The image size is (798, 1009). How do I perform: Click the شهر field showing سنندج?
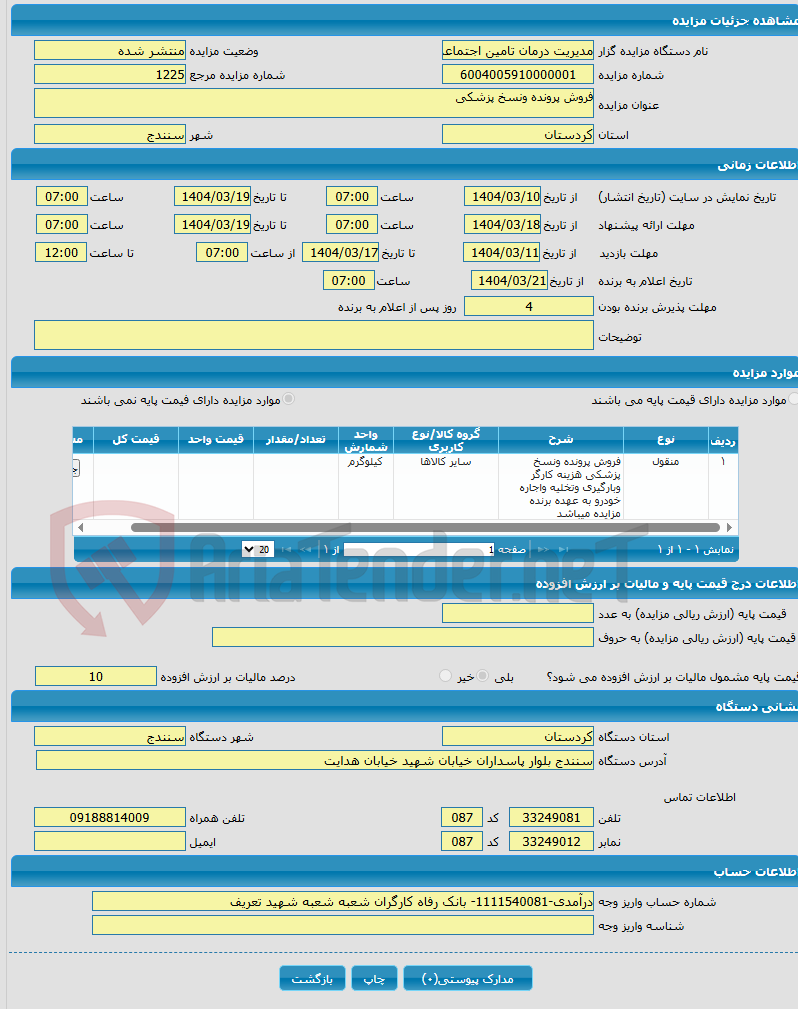point(110,134)
